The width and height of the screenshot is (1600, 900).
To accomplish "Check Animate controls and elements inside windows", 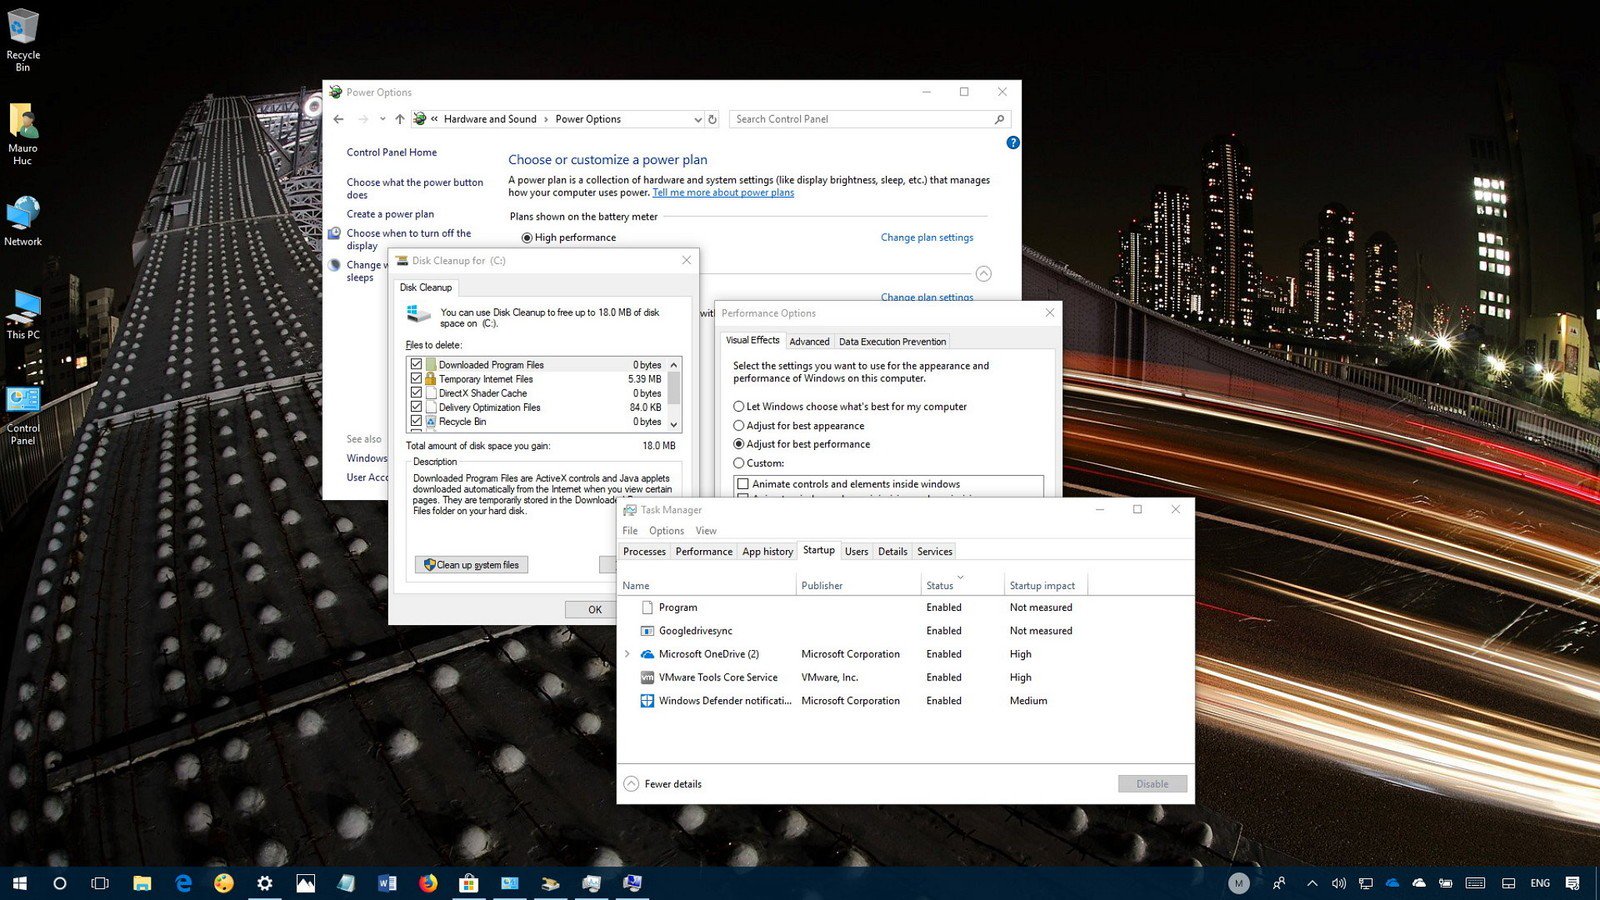I will [743, 484].
